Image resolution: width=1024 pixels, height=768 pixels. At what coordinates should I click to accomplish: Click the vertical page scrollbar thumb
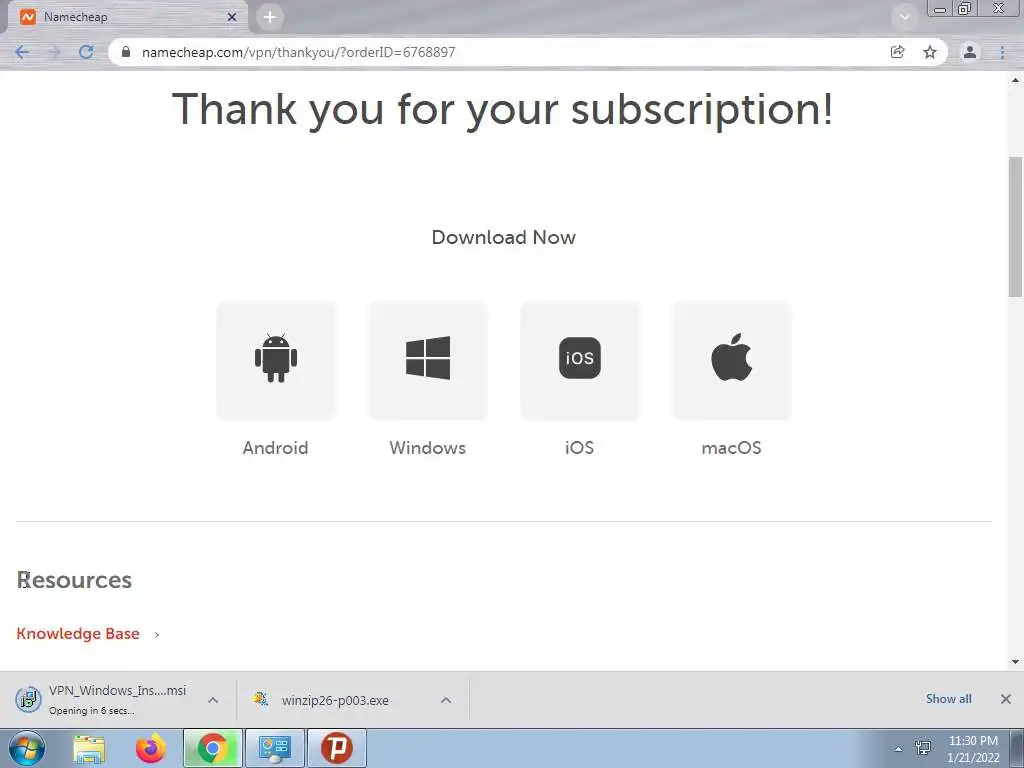1015,226
